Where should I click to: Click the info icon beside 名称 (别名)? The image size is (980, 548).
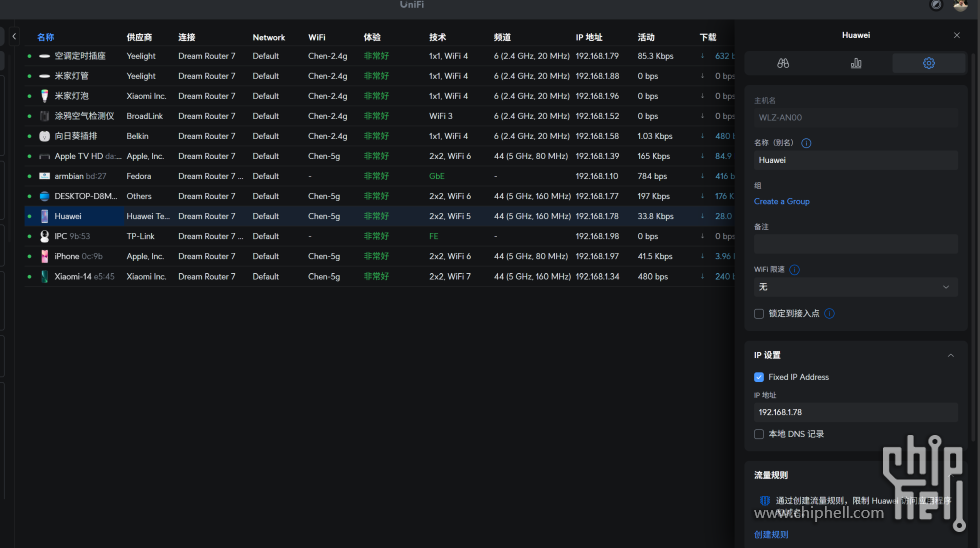pyautogui.click(x=806, y=143)
